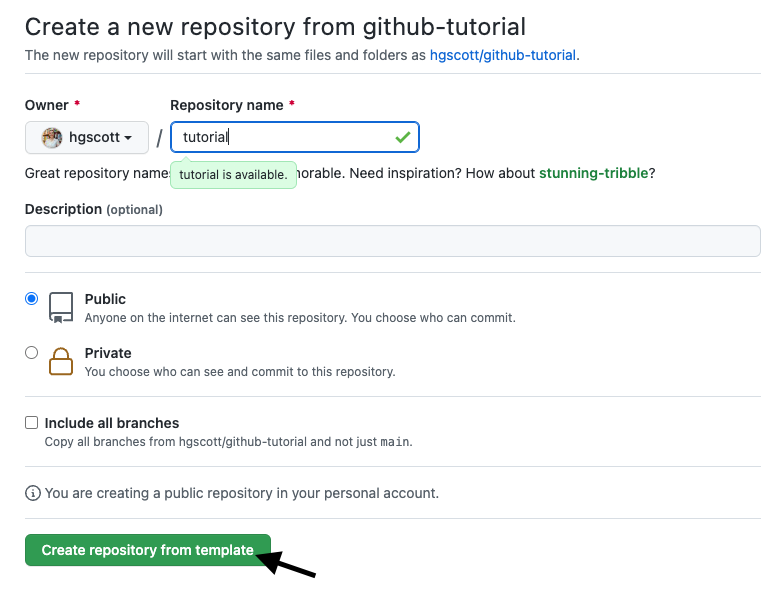
Task: Click the Description (optional) label
Action: (94, 209)
